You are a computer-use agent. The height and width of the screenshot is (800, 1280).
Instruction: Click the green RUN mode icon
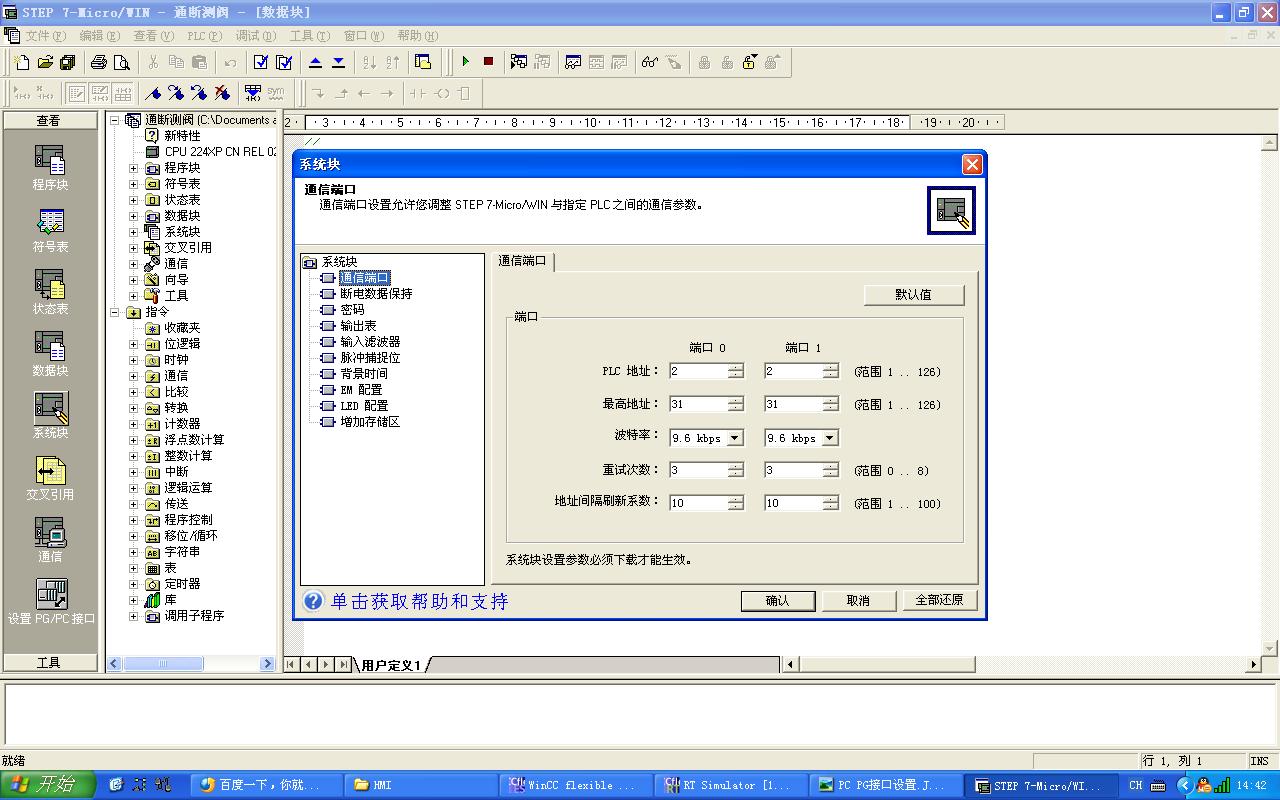[465, 62]
